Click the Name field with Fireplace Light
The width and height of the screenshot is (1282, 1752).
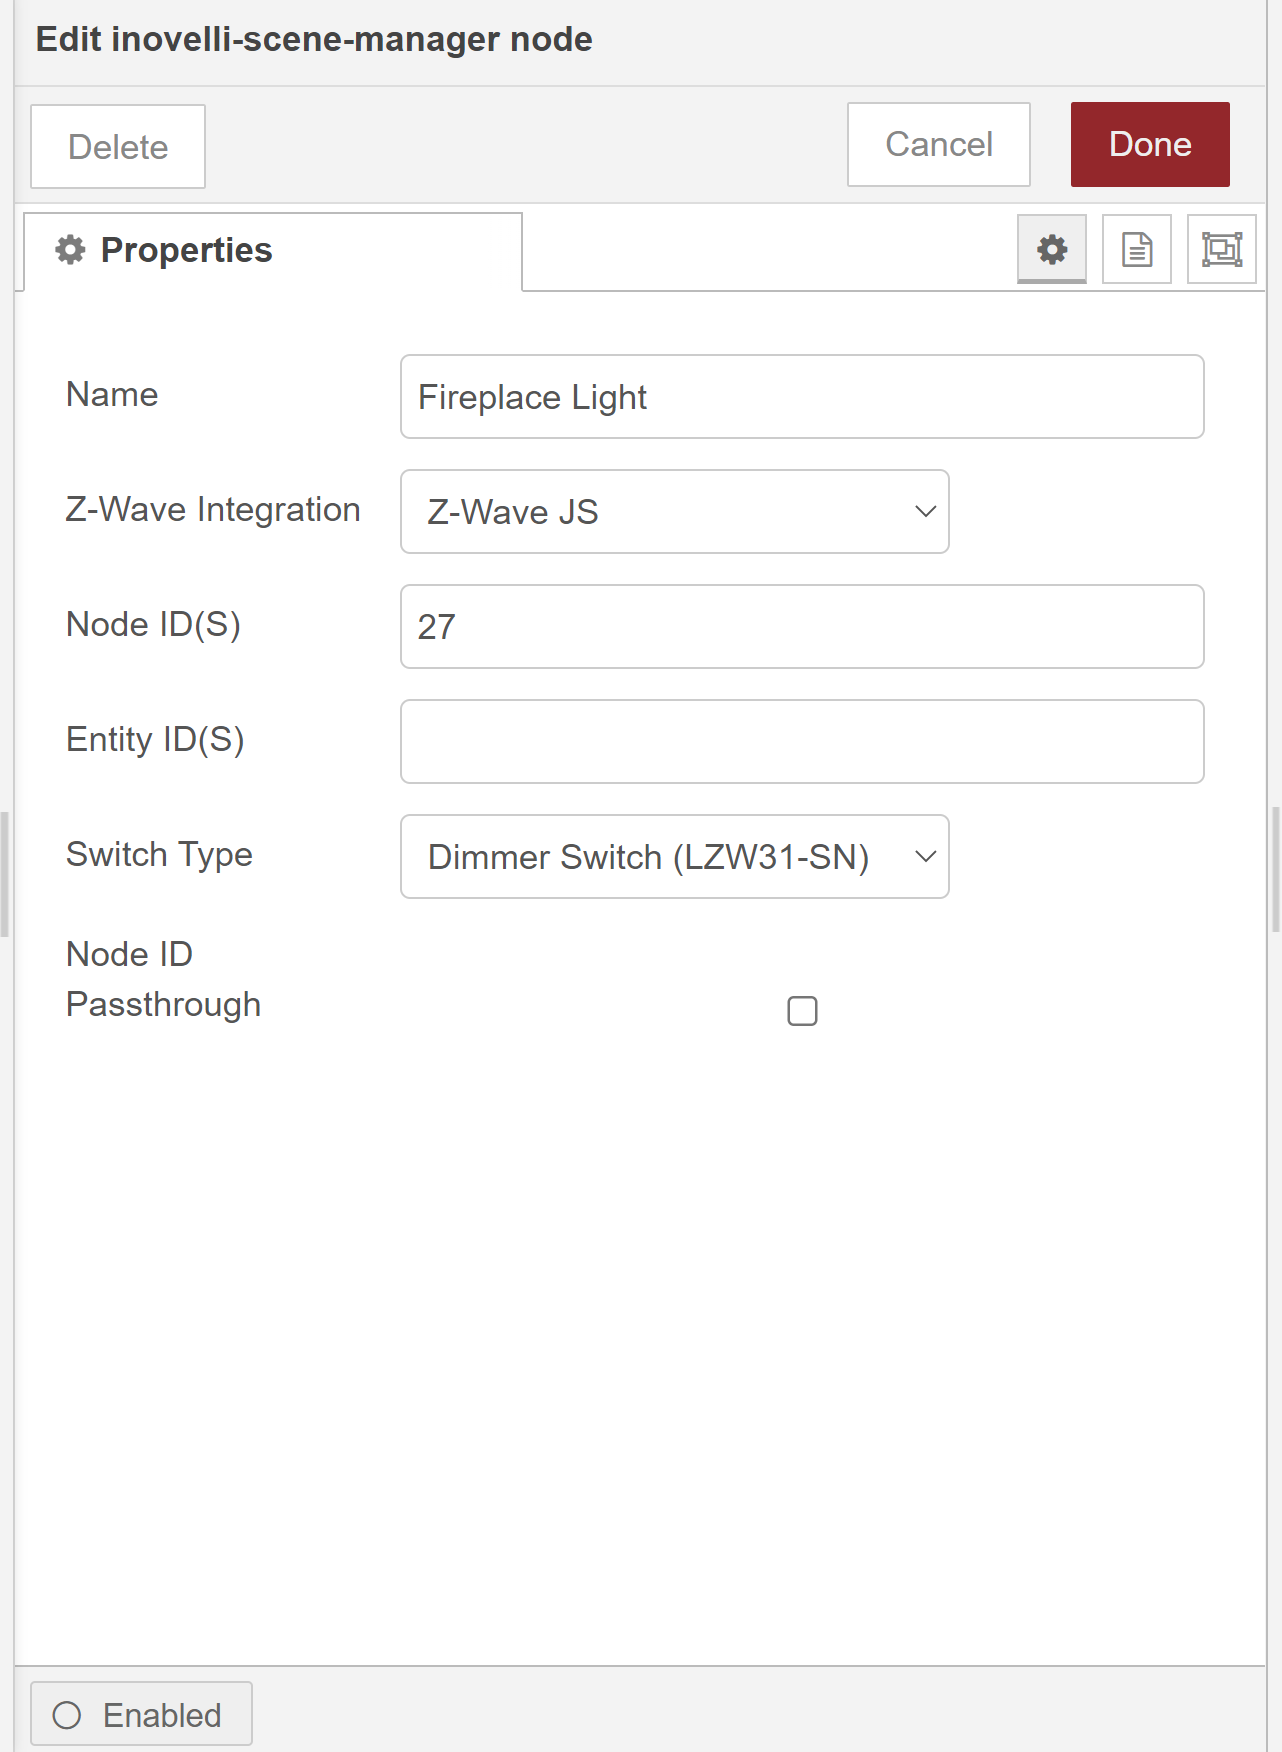point(801,397)
